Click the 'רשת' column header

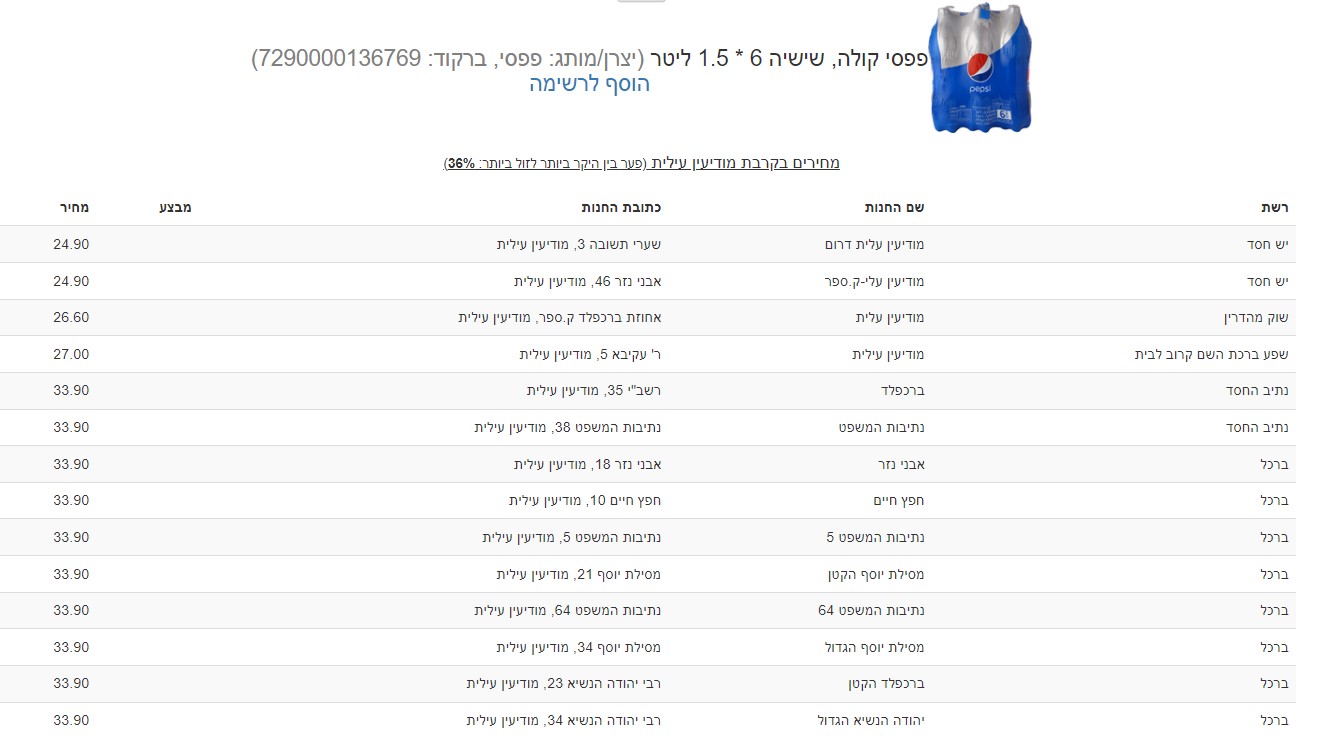pyautogui.click(x=1275, y=208)
